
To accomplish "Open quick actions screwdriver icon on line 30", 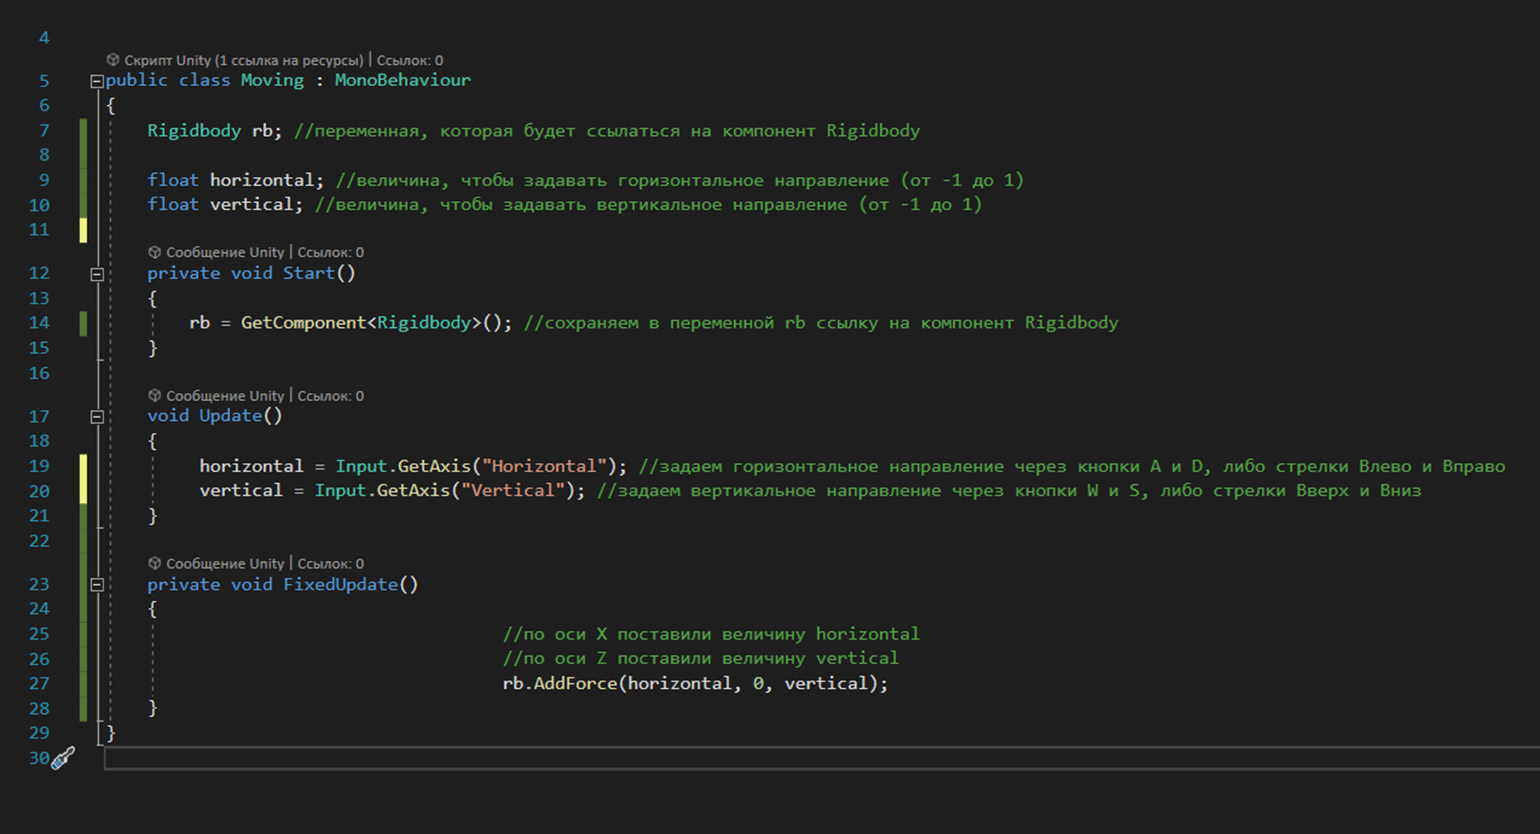I will coord(63,758).
